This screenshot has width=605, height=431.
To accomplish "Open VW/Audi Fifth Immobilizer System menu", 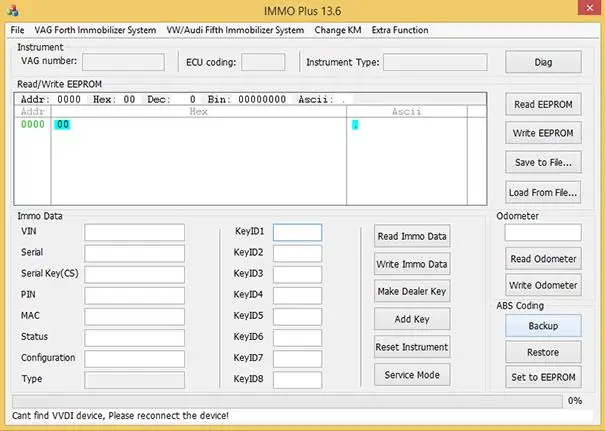I will tap(235, 30).
